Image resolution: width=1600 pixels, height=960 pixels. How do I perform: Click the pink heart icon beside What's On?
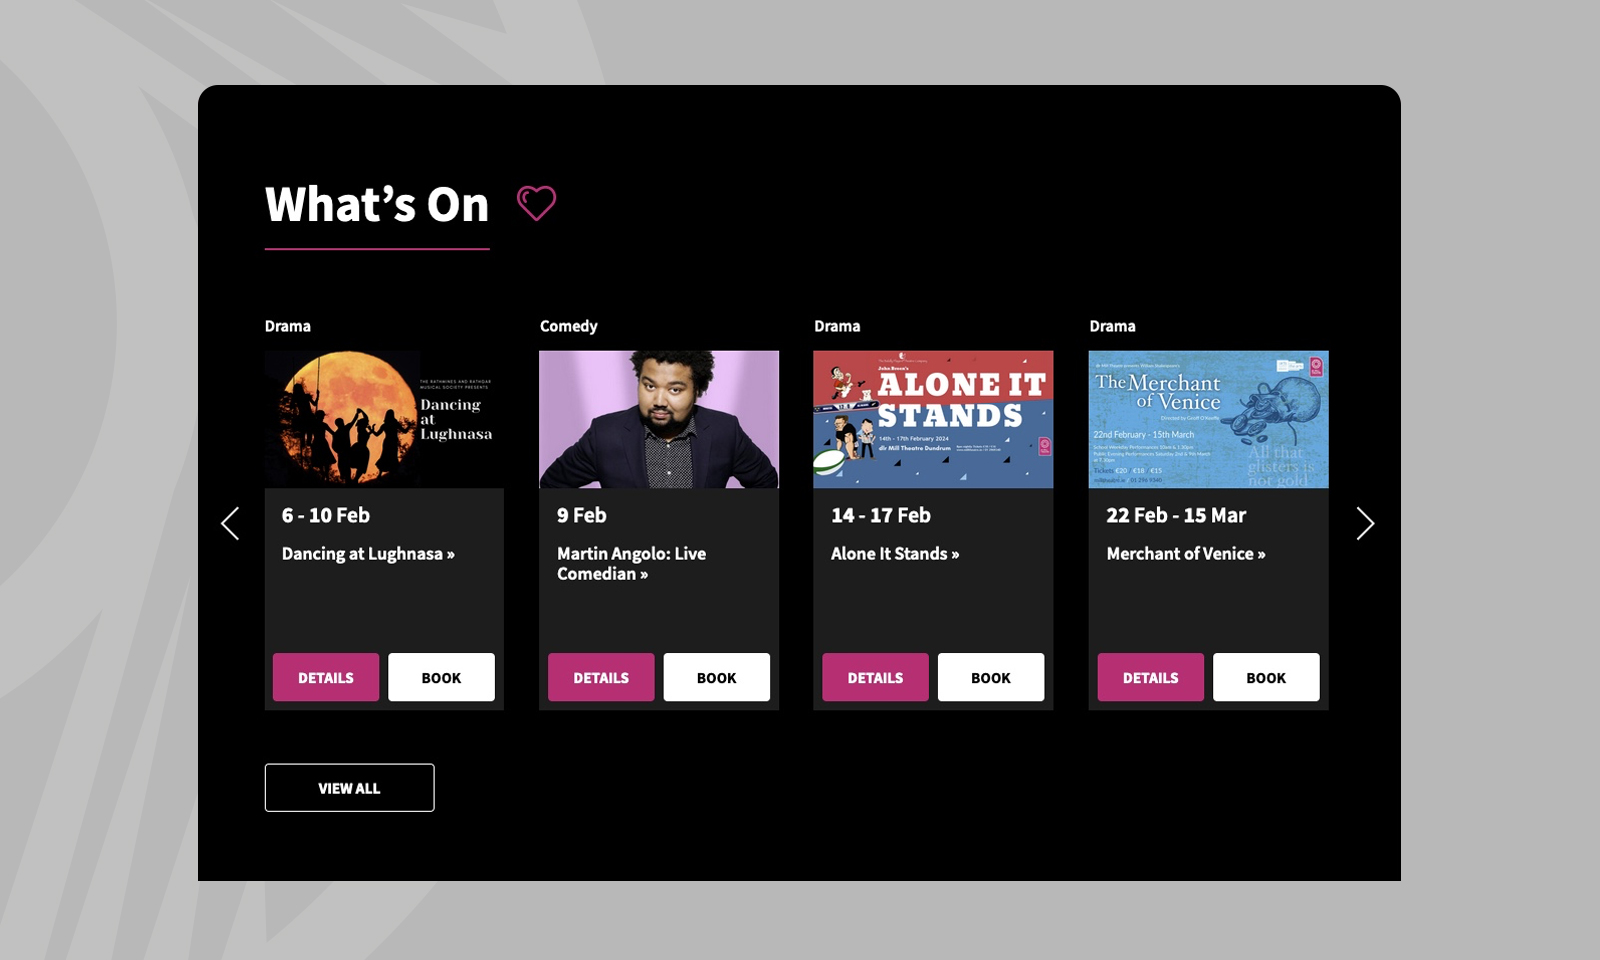(536, 203)
